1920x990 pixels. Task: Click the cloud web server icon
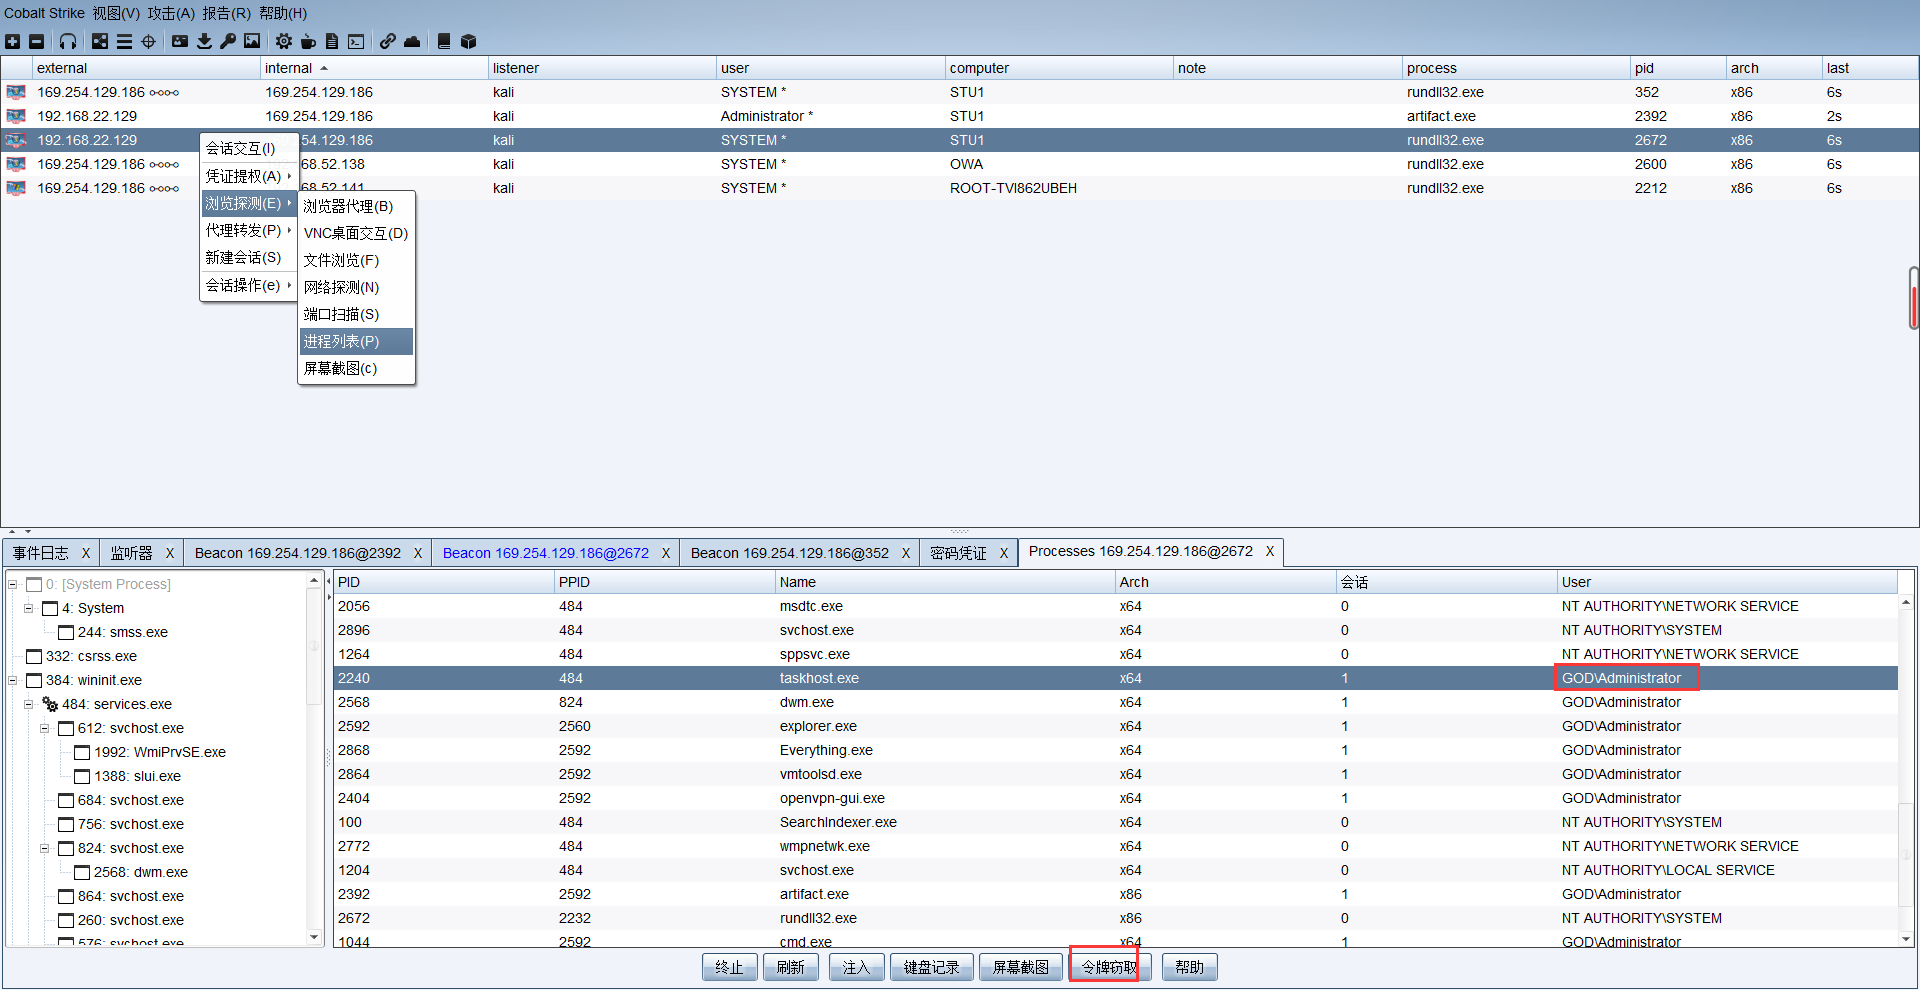412,41
